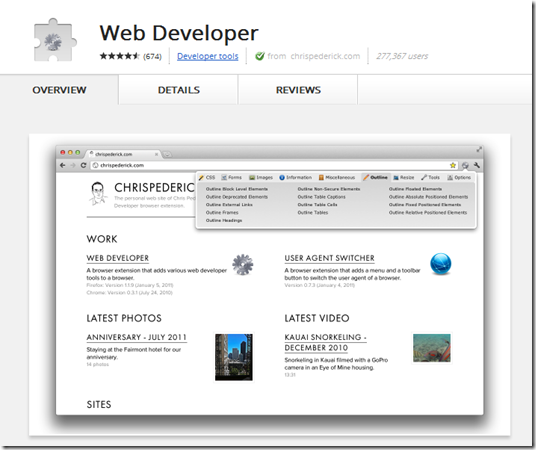This screenshot has height=450, width=536.
Task: Choose Outline Tables
Action: coord(312,212)
